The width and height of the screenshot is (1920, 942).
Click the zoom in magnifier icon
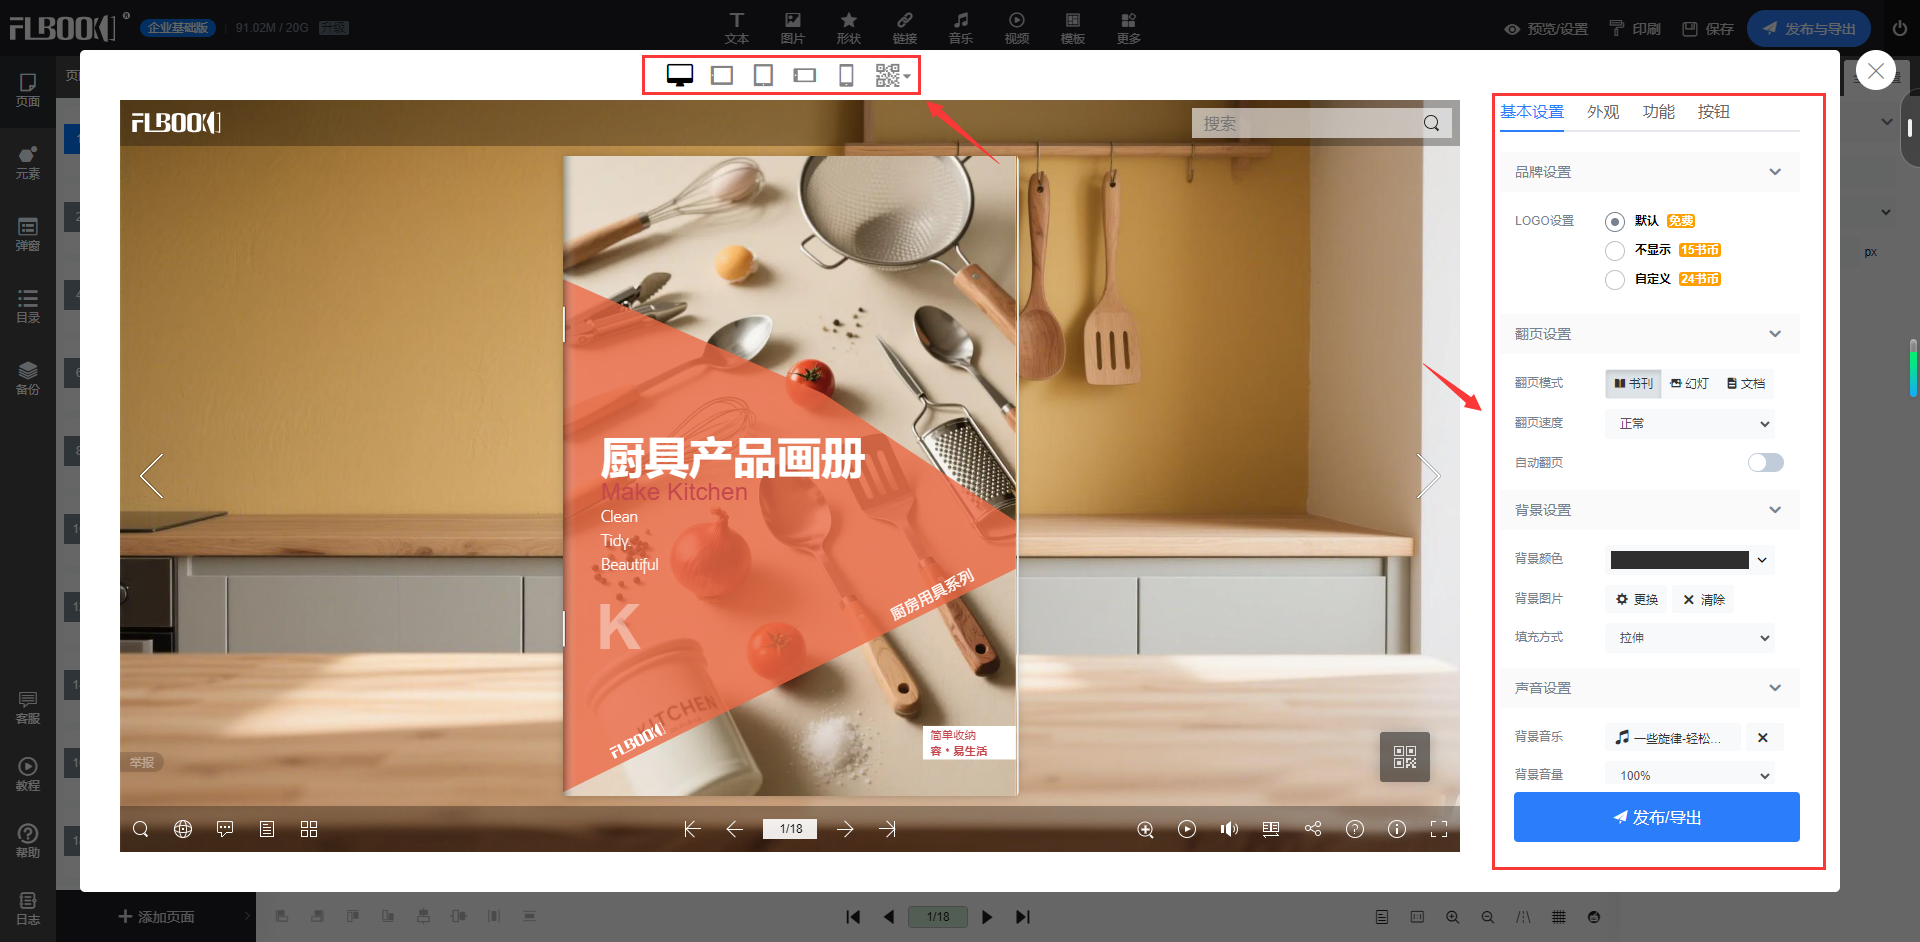1145,829
